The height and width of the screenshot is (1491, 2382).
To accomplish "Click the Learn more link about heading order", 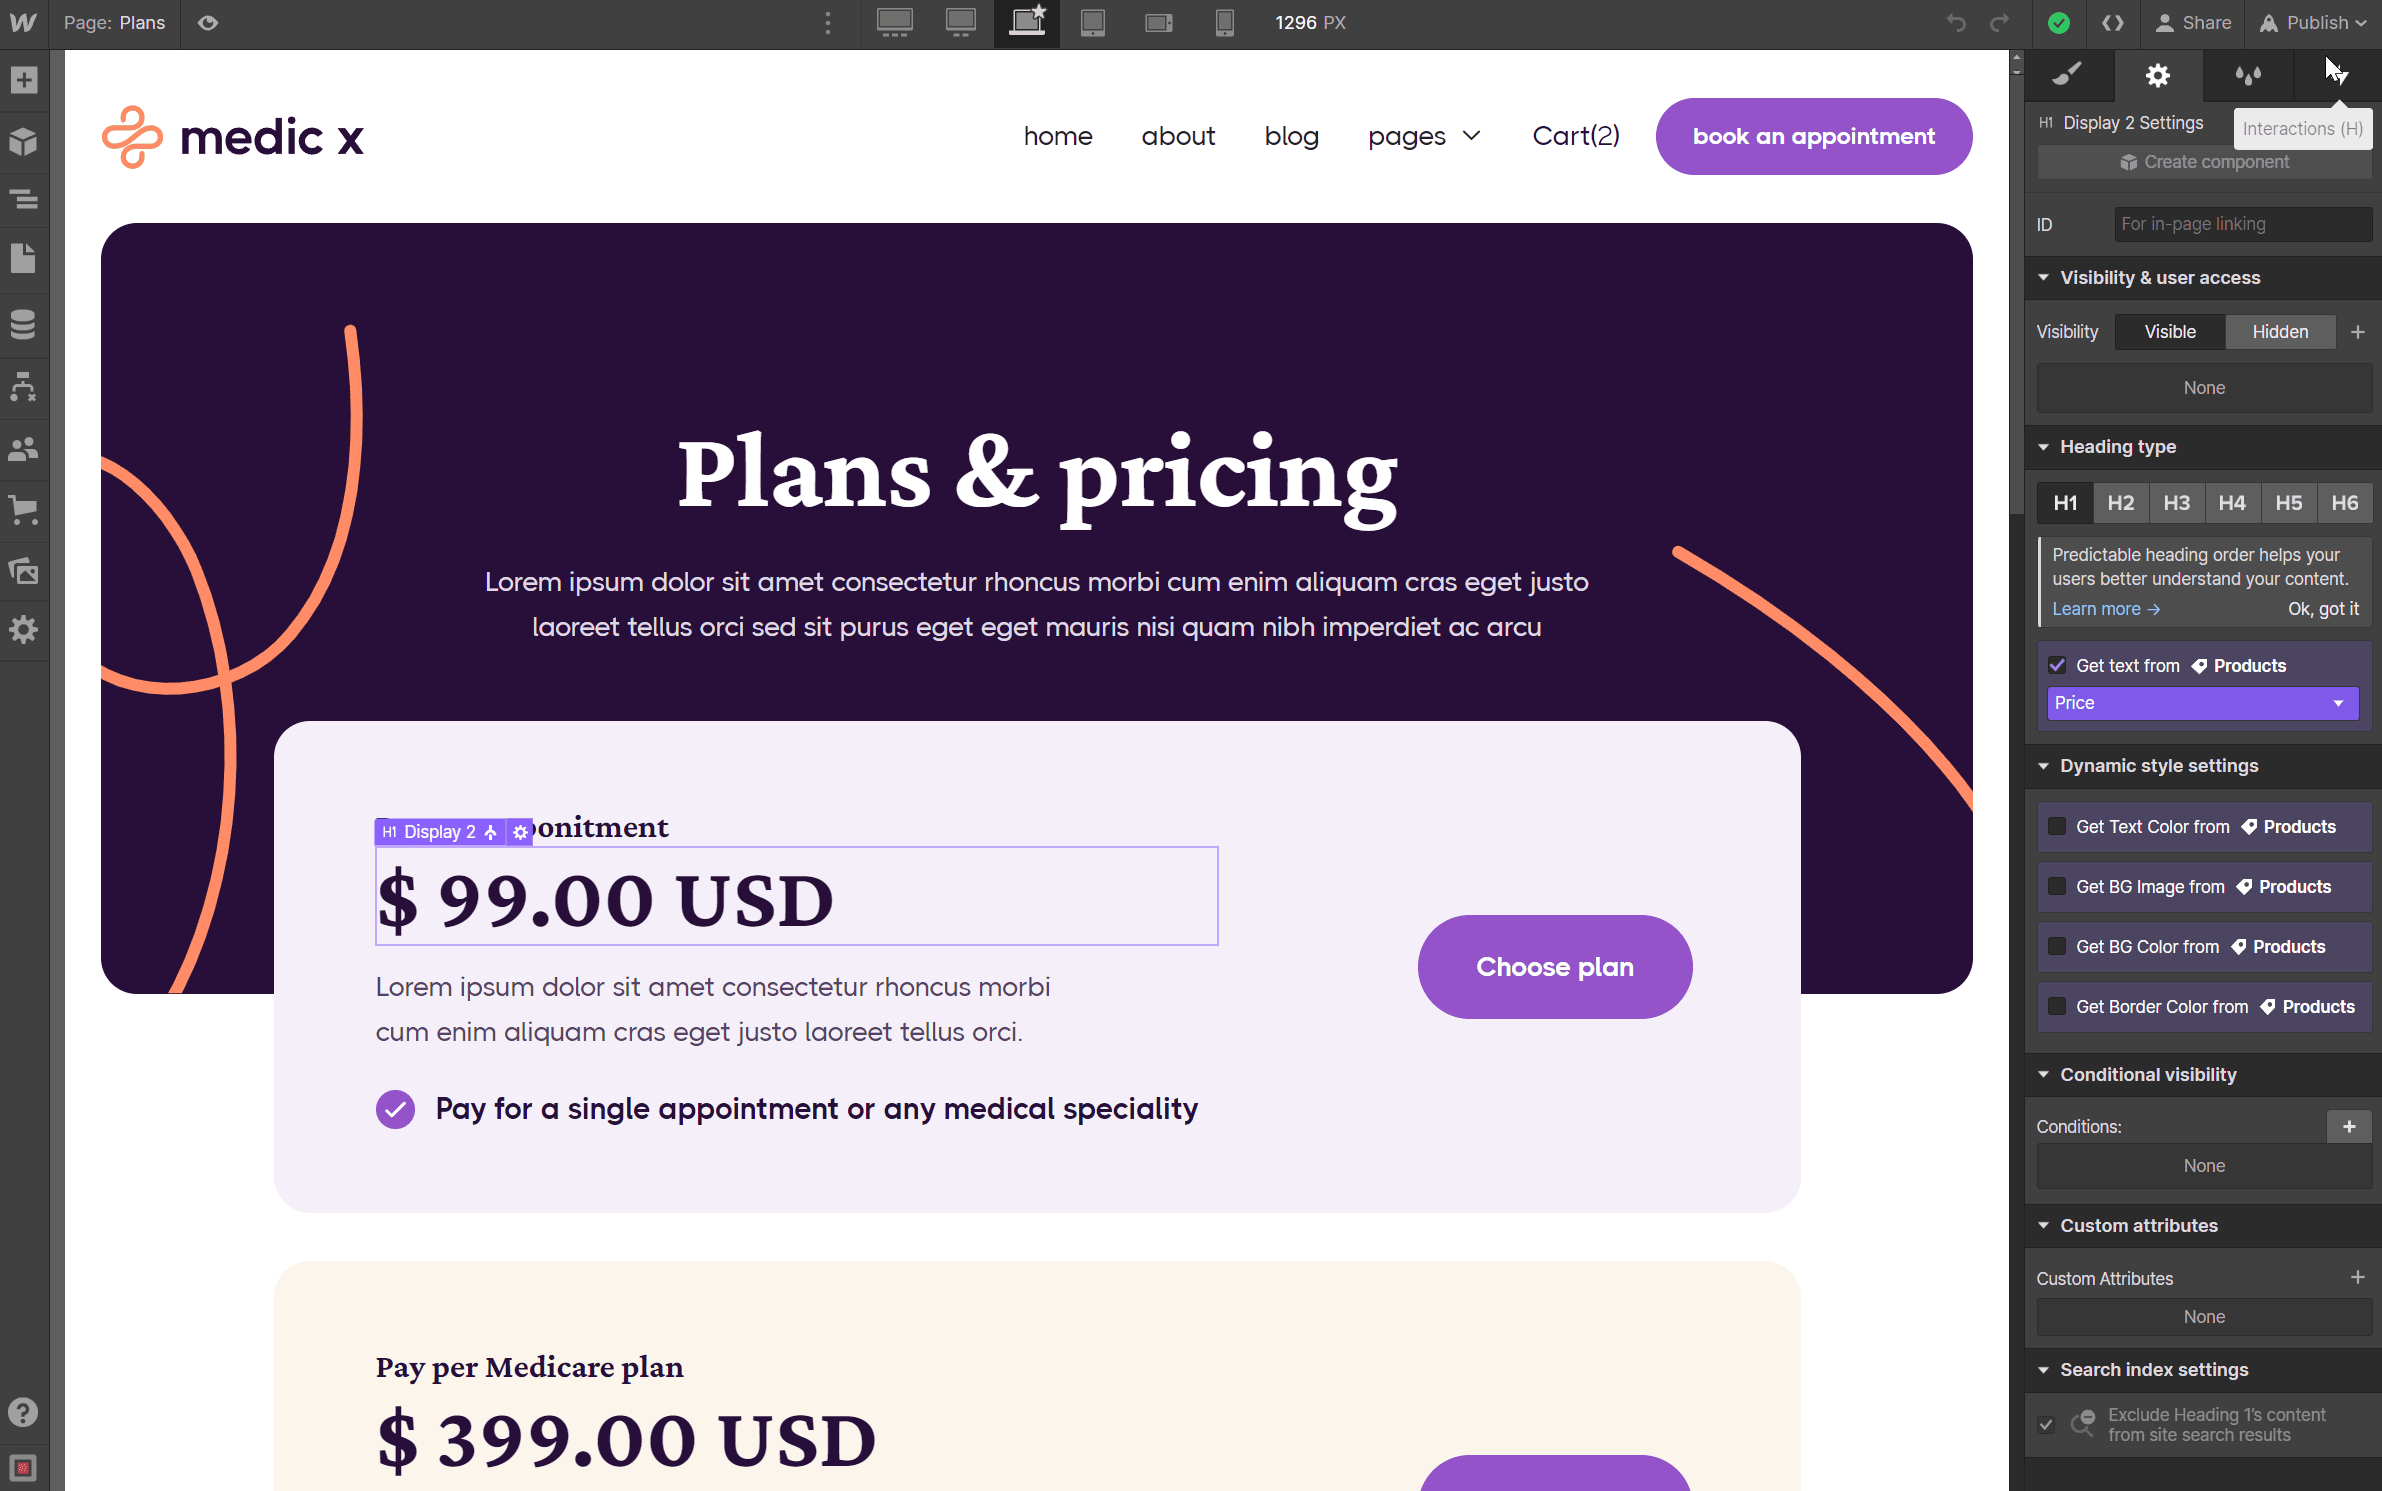I will [2104, 608].
